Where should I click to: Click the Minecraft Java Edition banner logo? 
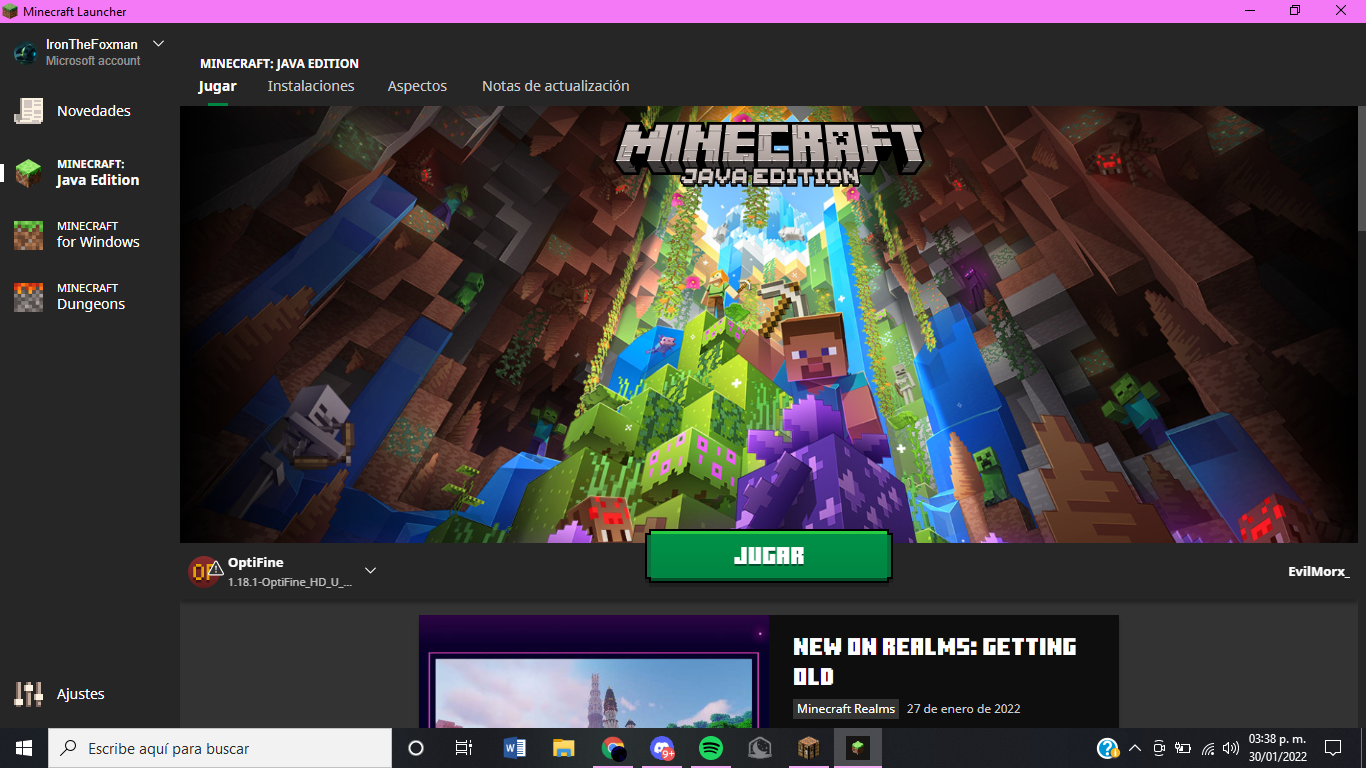[x=769, y=153]
